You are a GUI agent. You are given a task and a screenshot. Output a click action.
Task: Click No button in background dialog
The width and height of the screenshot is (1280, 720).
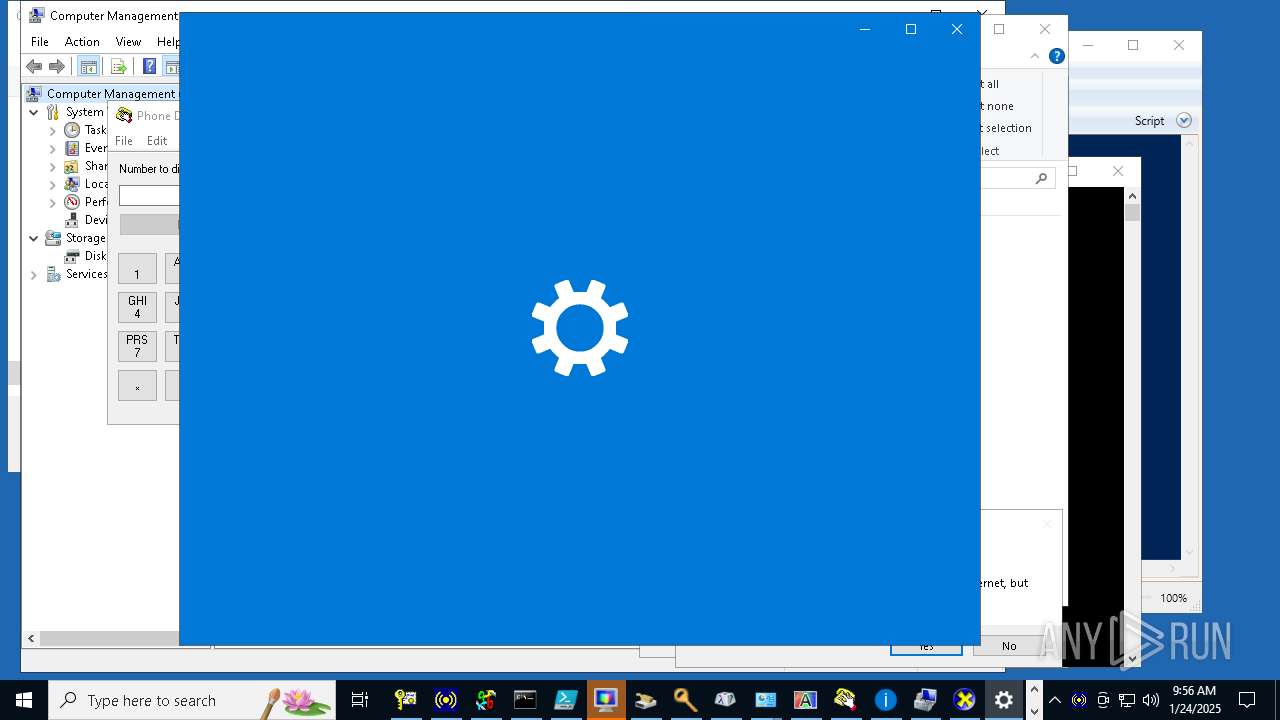(1009, 646)
